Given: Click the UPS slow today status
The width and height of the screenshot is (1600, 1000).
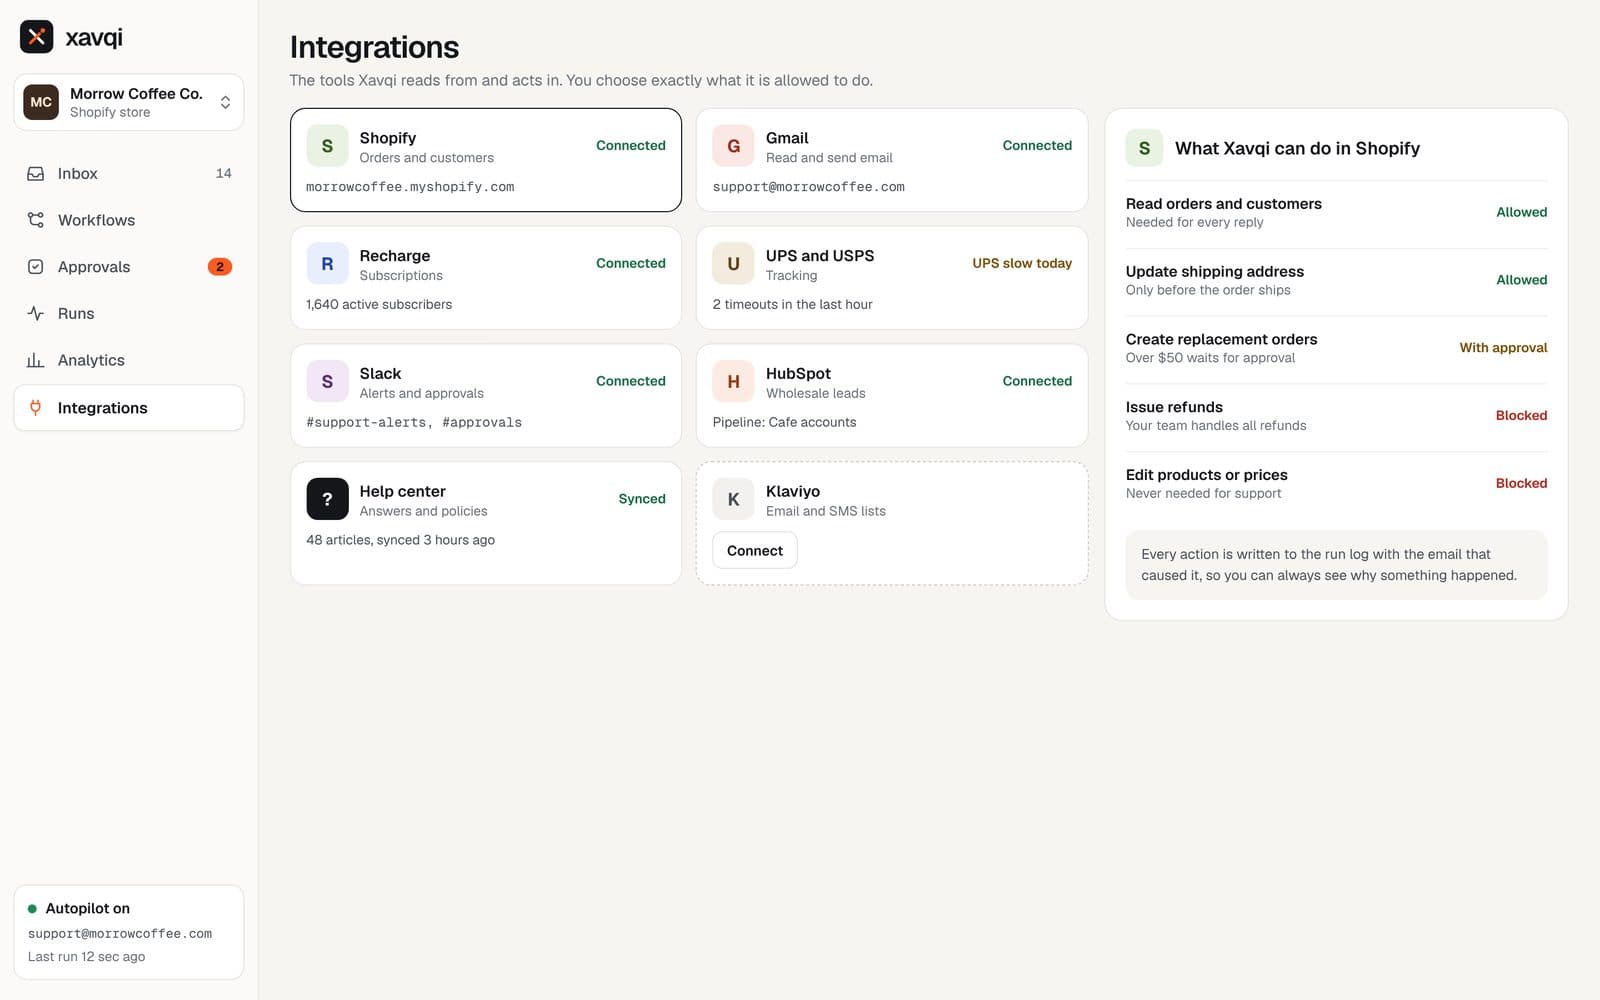Looking at the screenshot, I should point(1022,264).
